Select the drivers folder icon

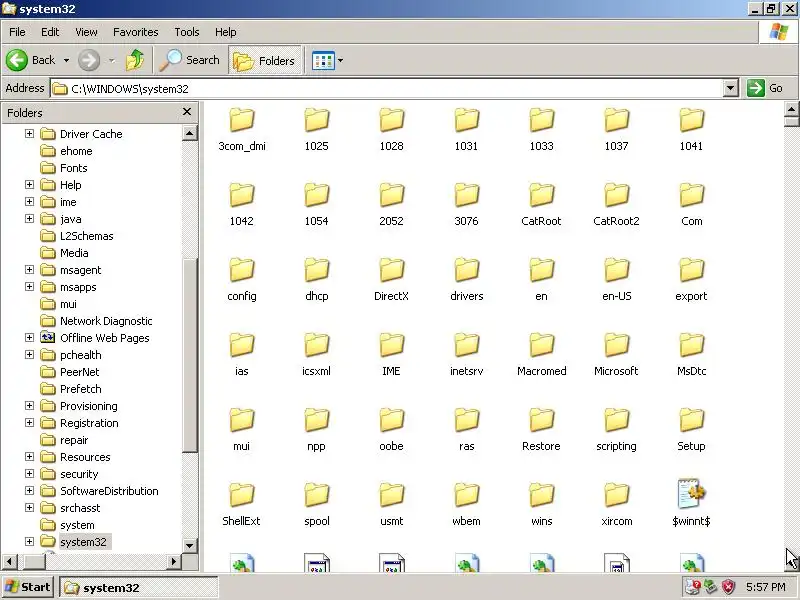coord(466,270)
